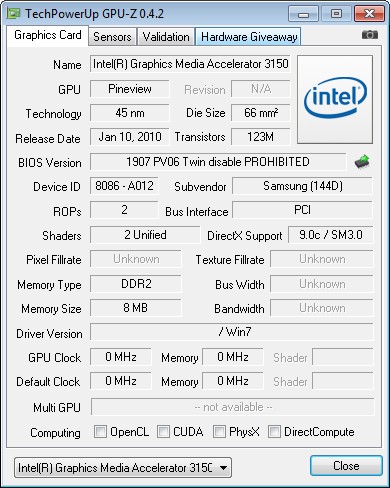Click the Name field showing the Intel accelerator

coord(190,64)
